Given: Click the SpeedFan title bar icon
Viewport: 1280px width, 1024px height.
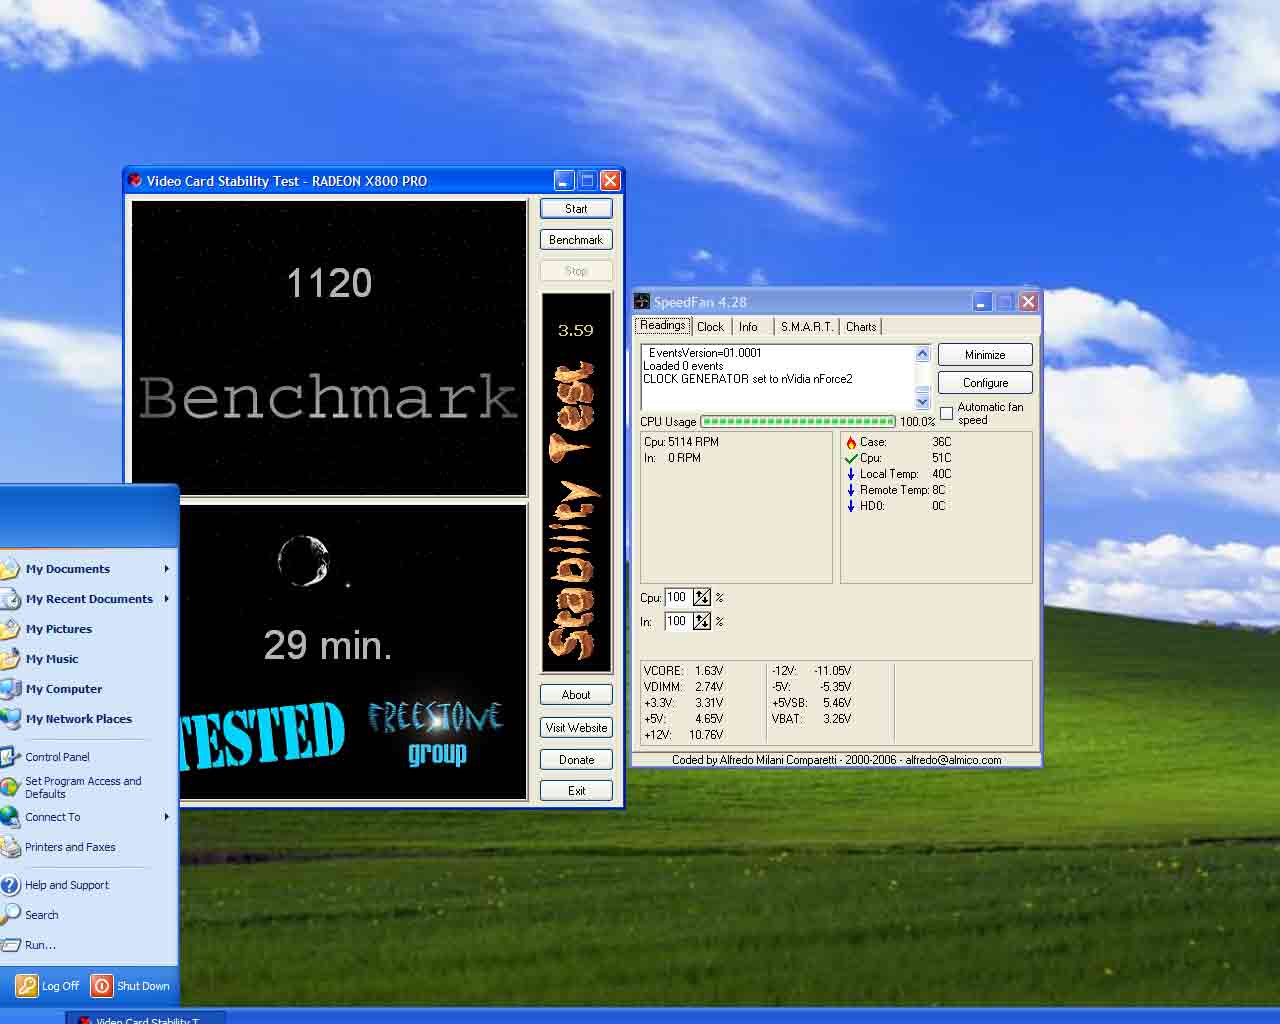Looking at the screenshot, I should [x=642, y=301].
